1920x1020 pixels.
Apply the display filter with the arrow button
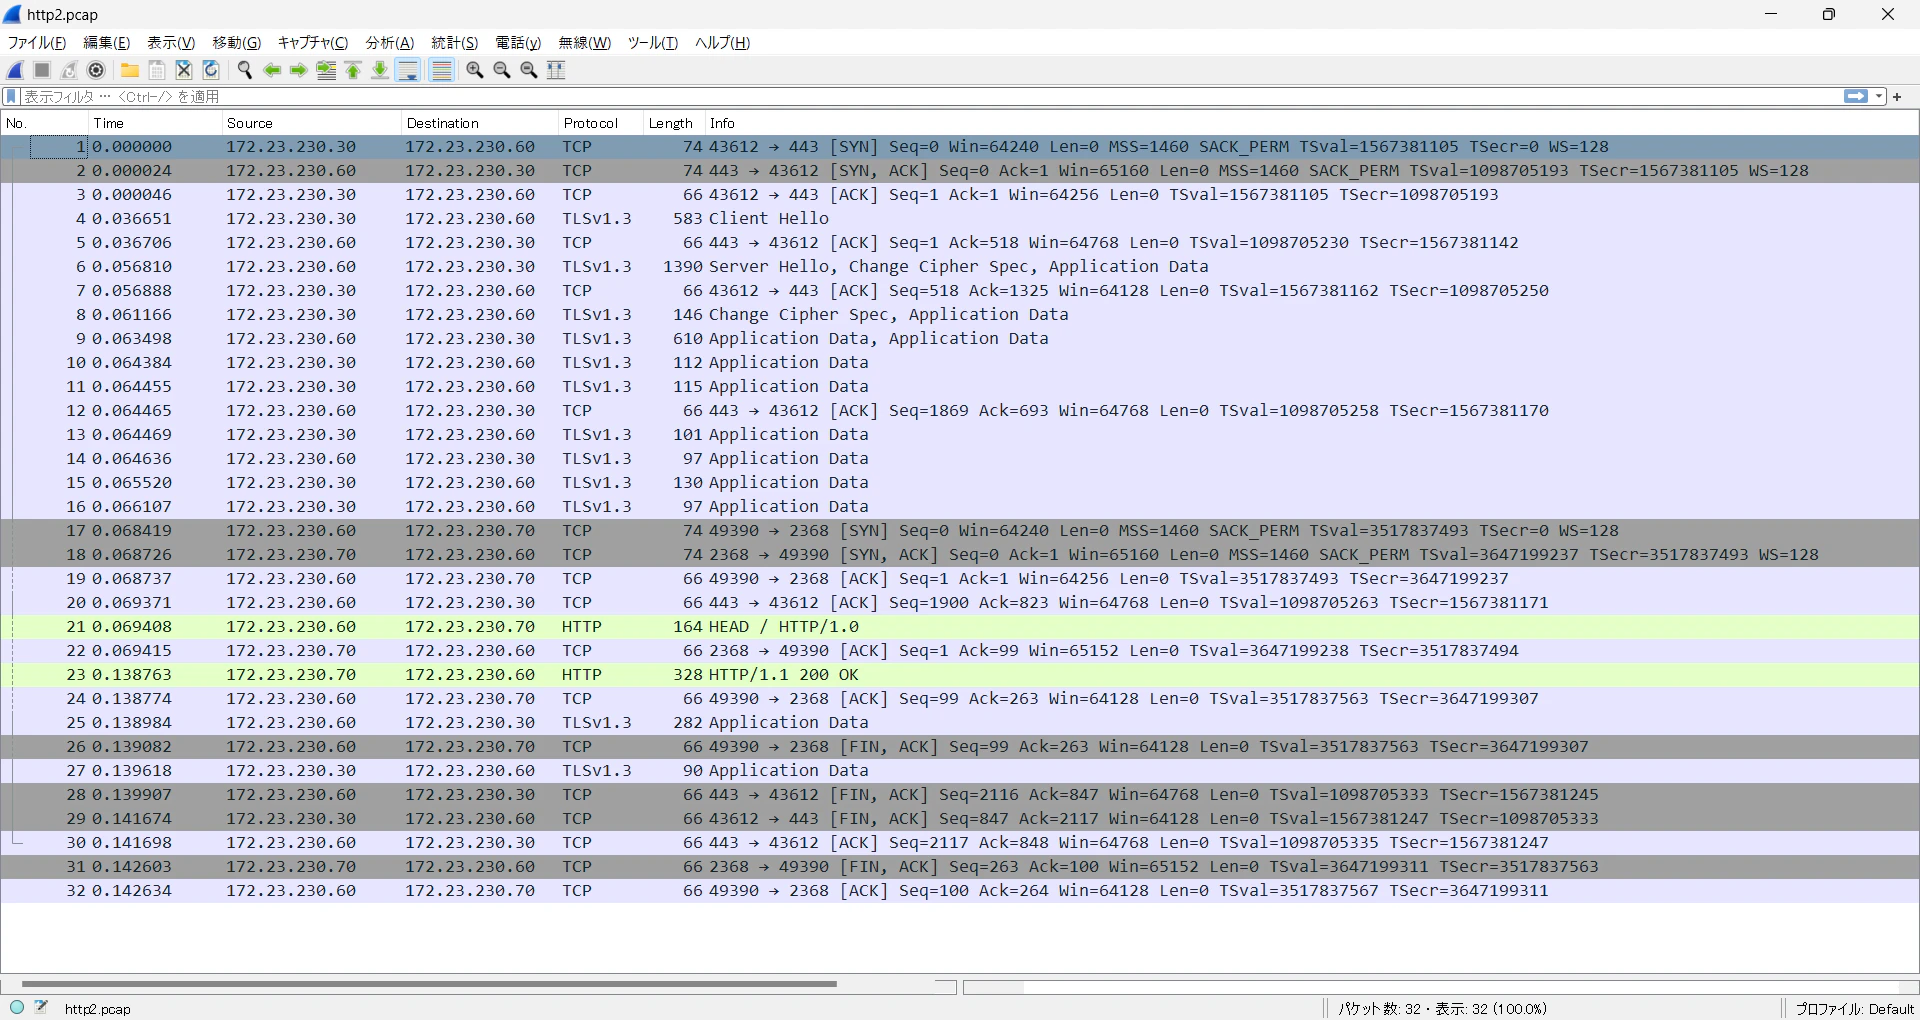click(x=1856, y=97)
